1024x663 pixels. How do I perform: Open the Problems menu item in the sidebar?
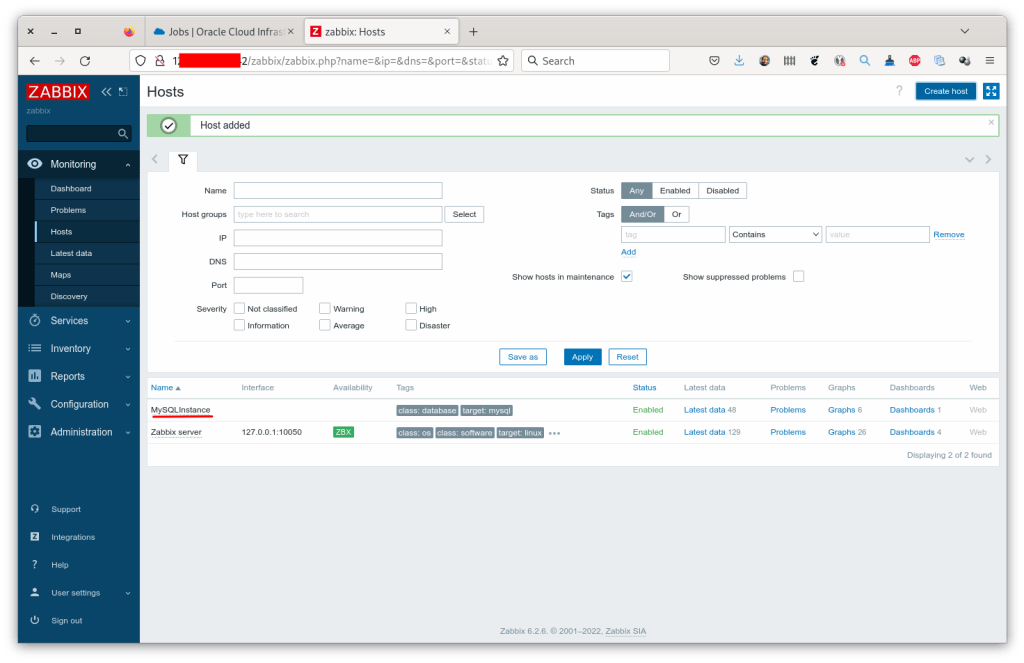(x=68, y=210)
